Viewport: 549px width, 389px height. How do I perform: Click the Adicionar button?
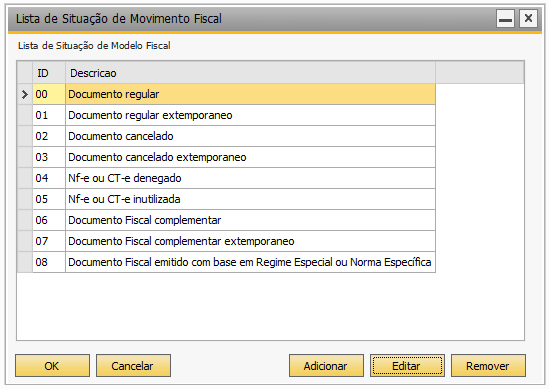tap(326, 366)
